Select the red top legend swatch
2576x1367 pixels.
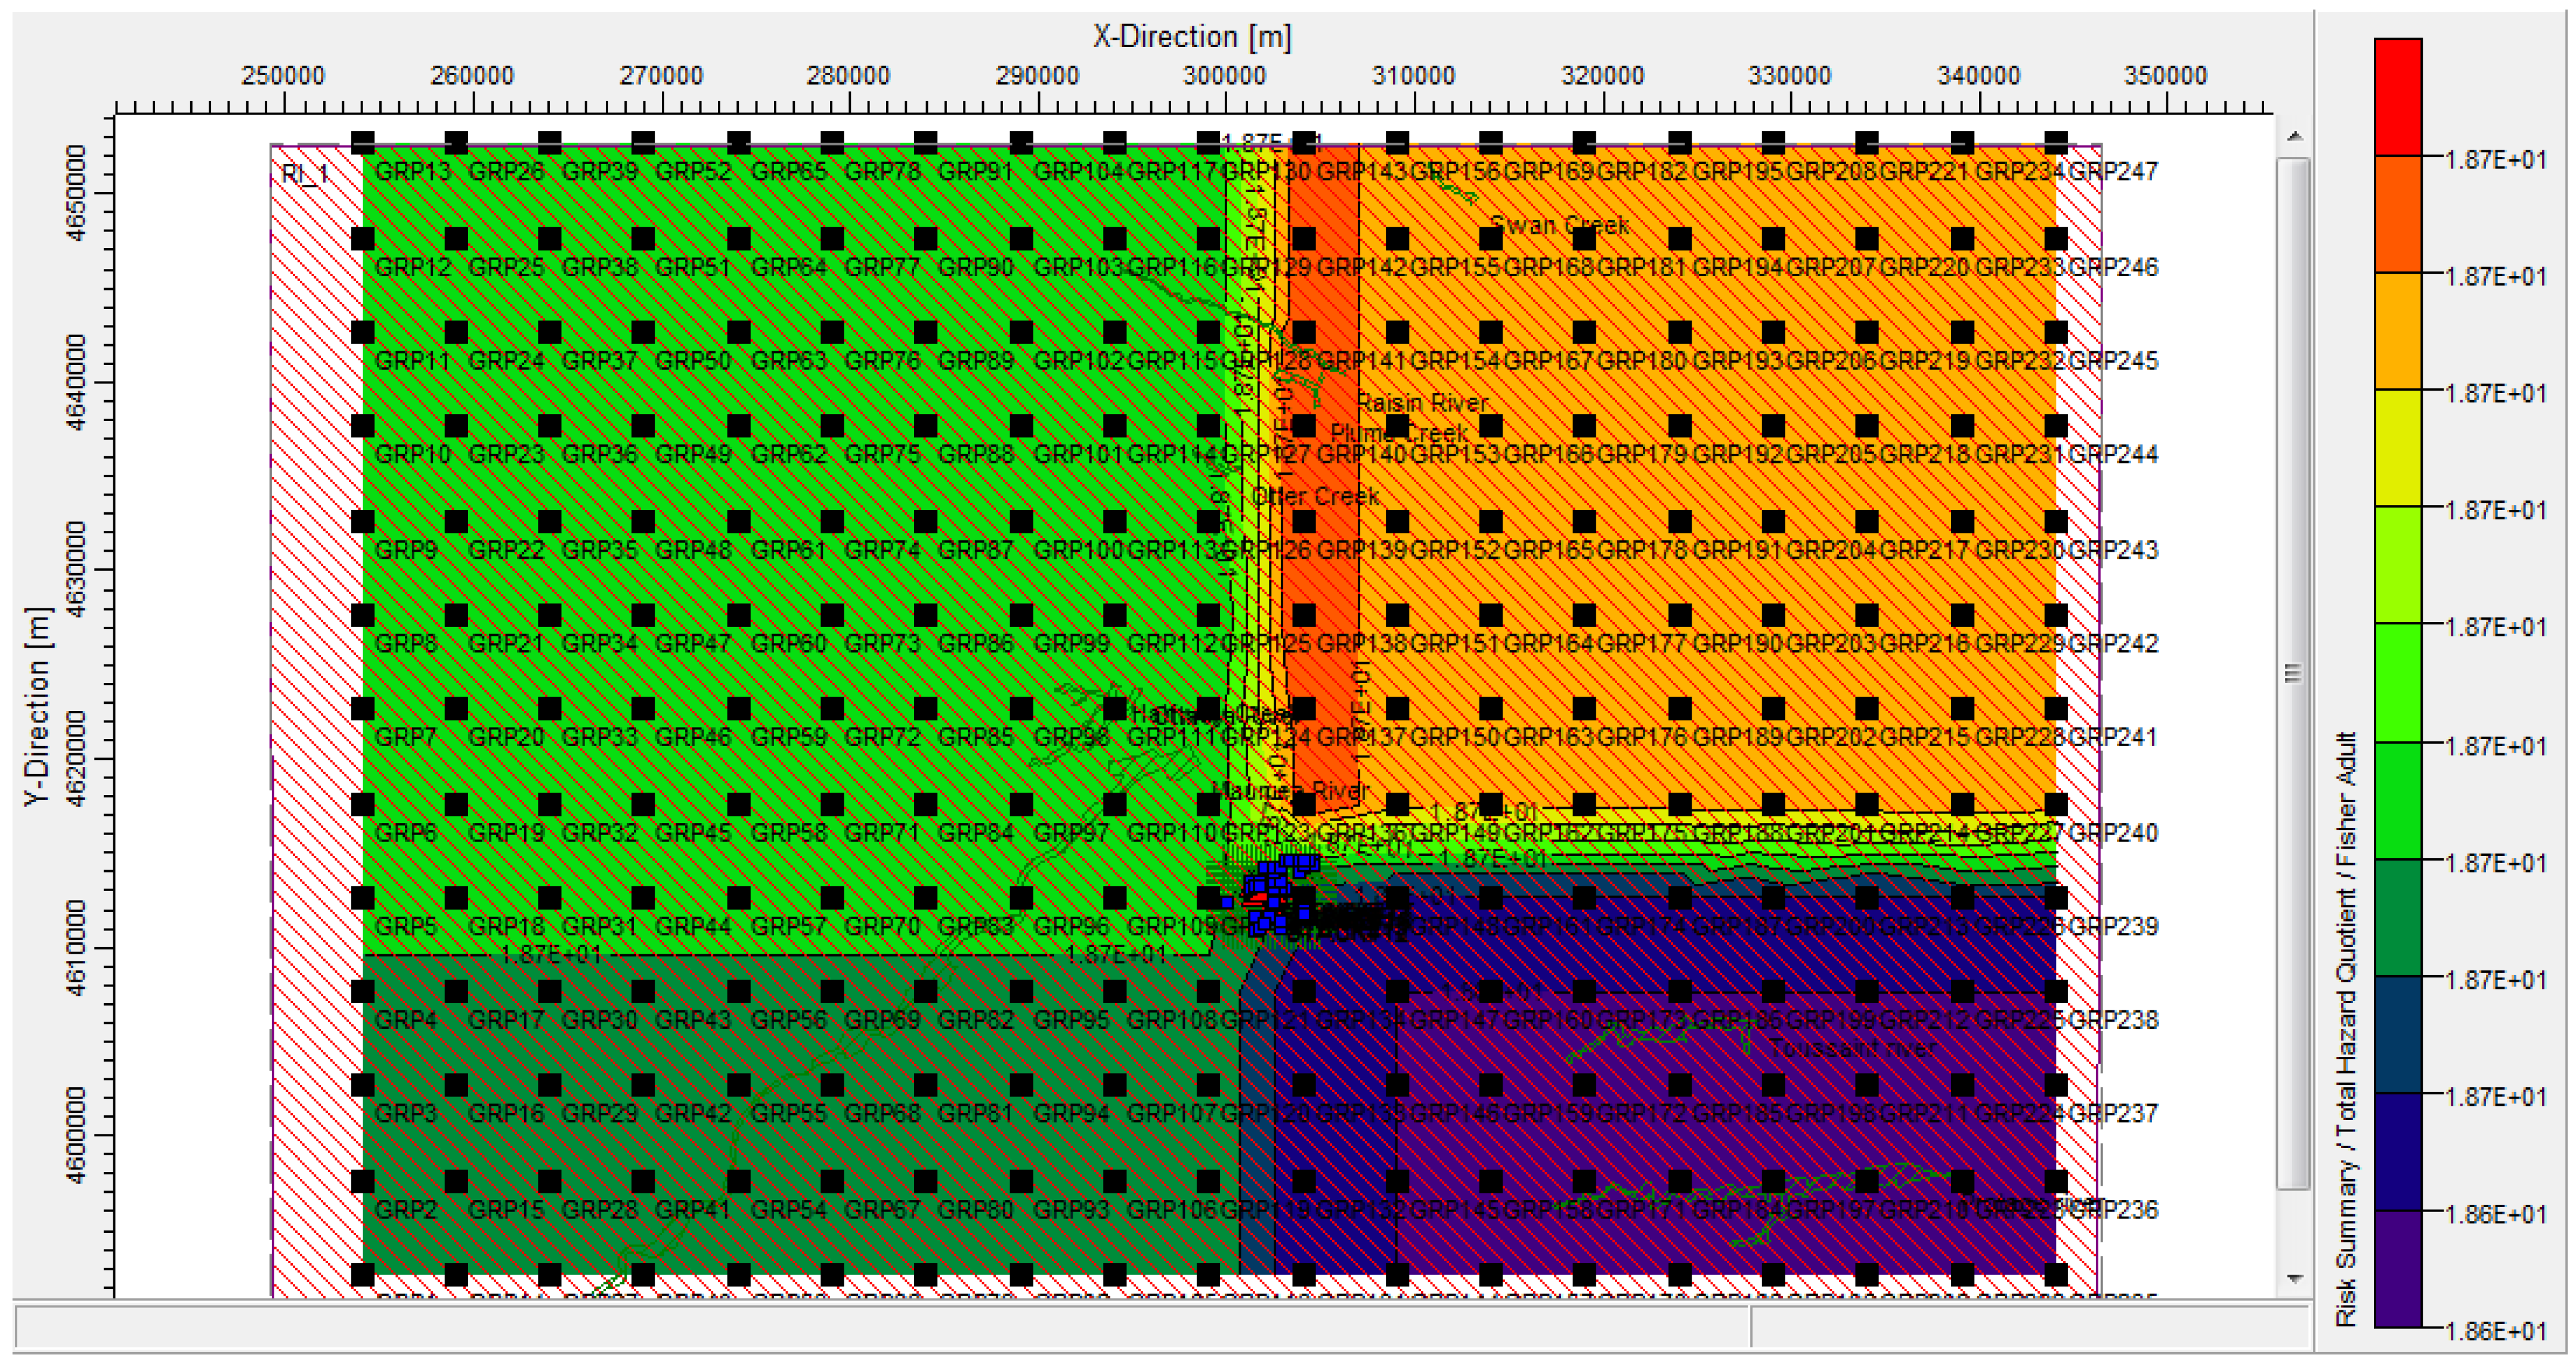(2397, 96)
